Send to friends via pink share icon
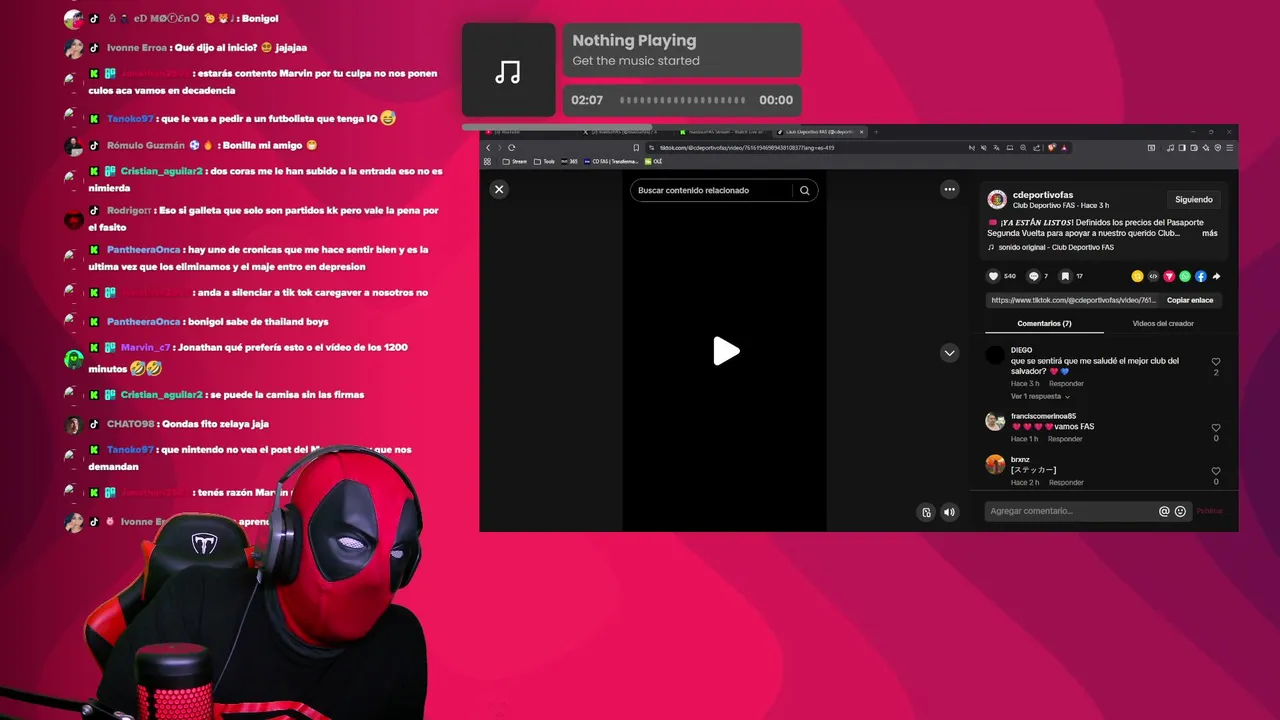 (x=1169, y=276)
